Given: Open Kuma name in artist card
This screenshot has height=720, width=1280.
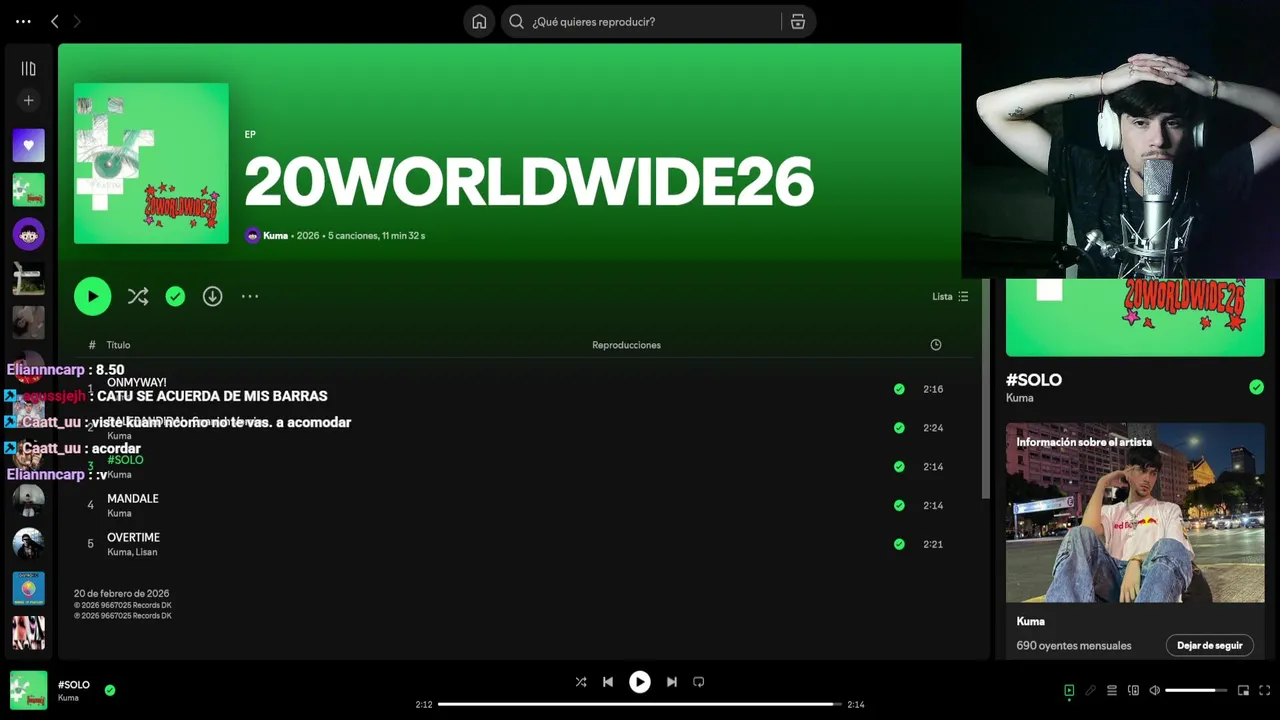Looking at the screenshot, I should pyautogui.click(x=1031, y=622).
